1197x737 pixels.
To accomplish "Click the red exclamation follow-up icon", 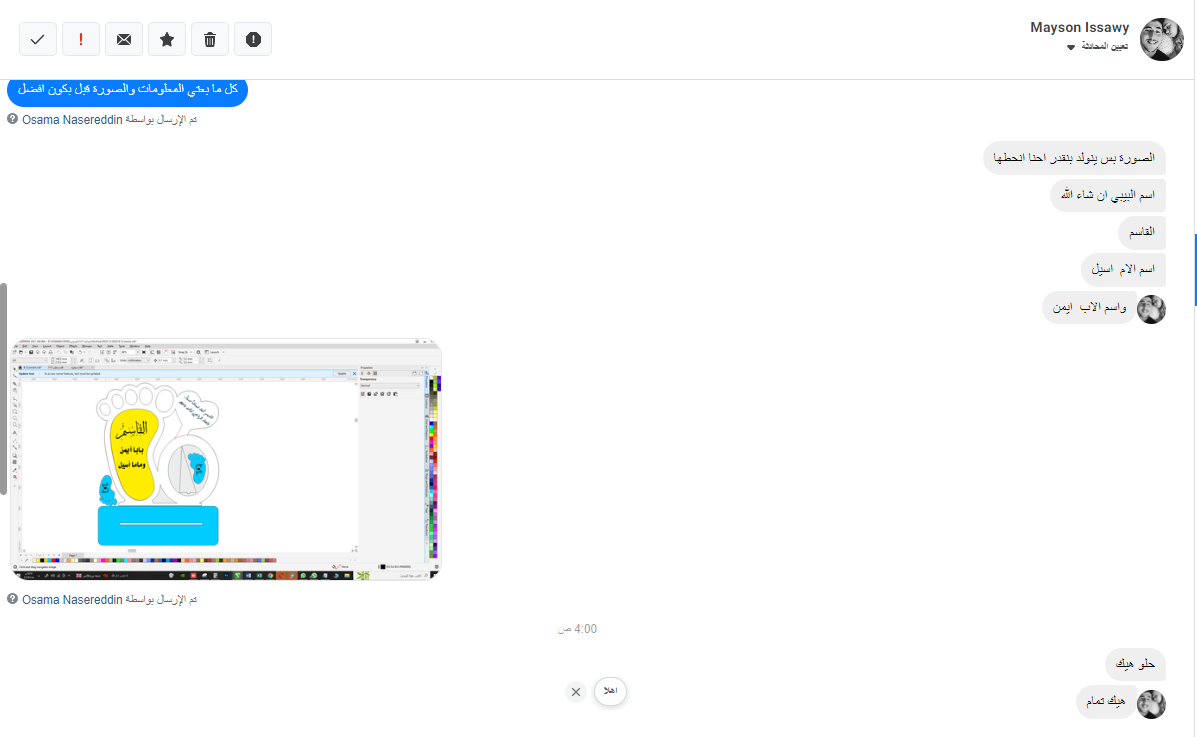I will pyautogui.click(x=81, y=39).
